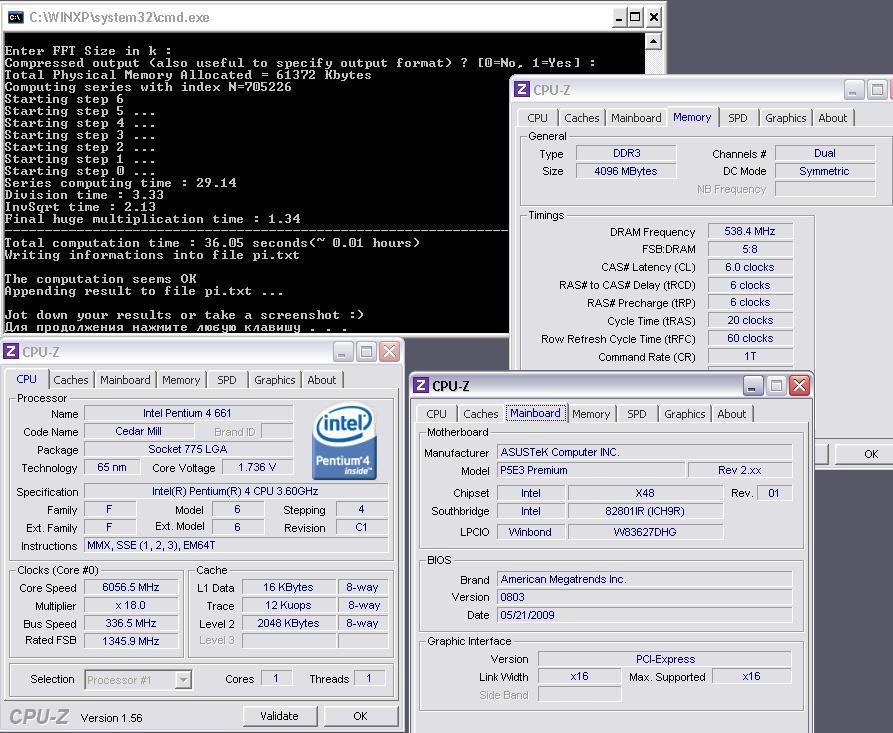The height and width of the screenshot is (733, 893).
Task: Click the CAS# Latency 6.0 clocks value
Action: 750,267
